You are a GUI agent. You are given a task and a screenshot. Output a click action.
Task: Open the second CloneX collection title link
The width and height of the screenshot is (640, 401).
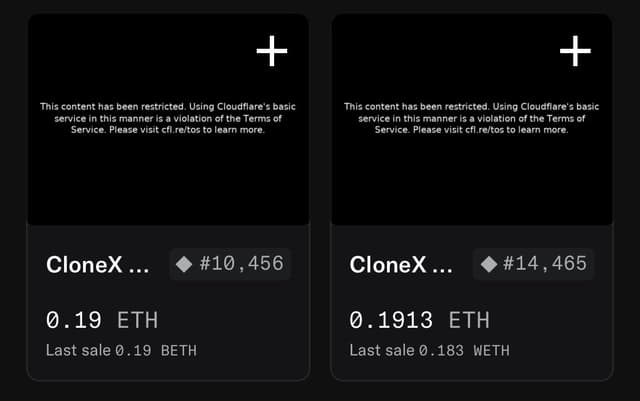click(x=401, y=265)
